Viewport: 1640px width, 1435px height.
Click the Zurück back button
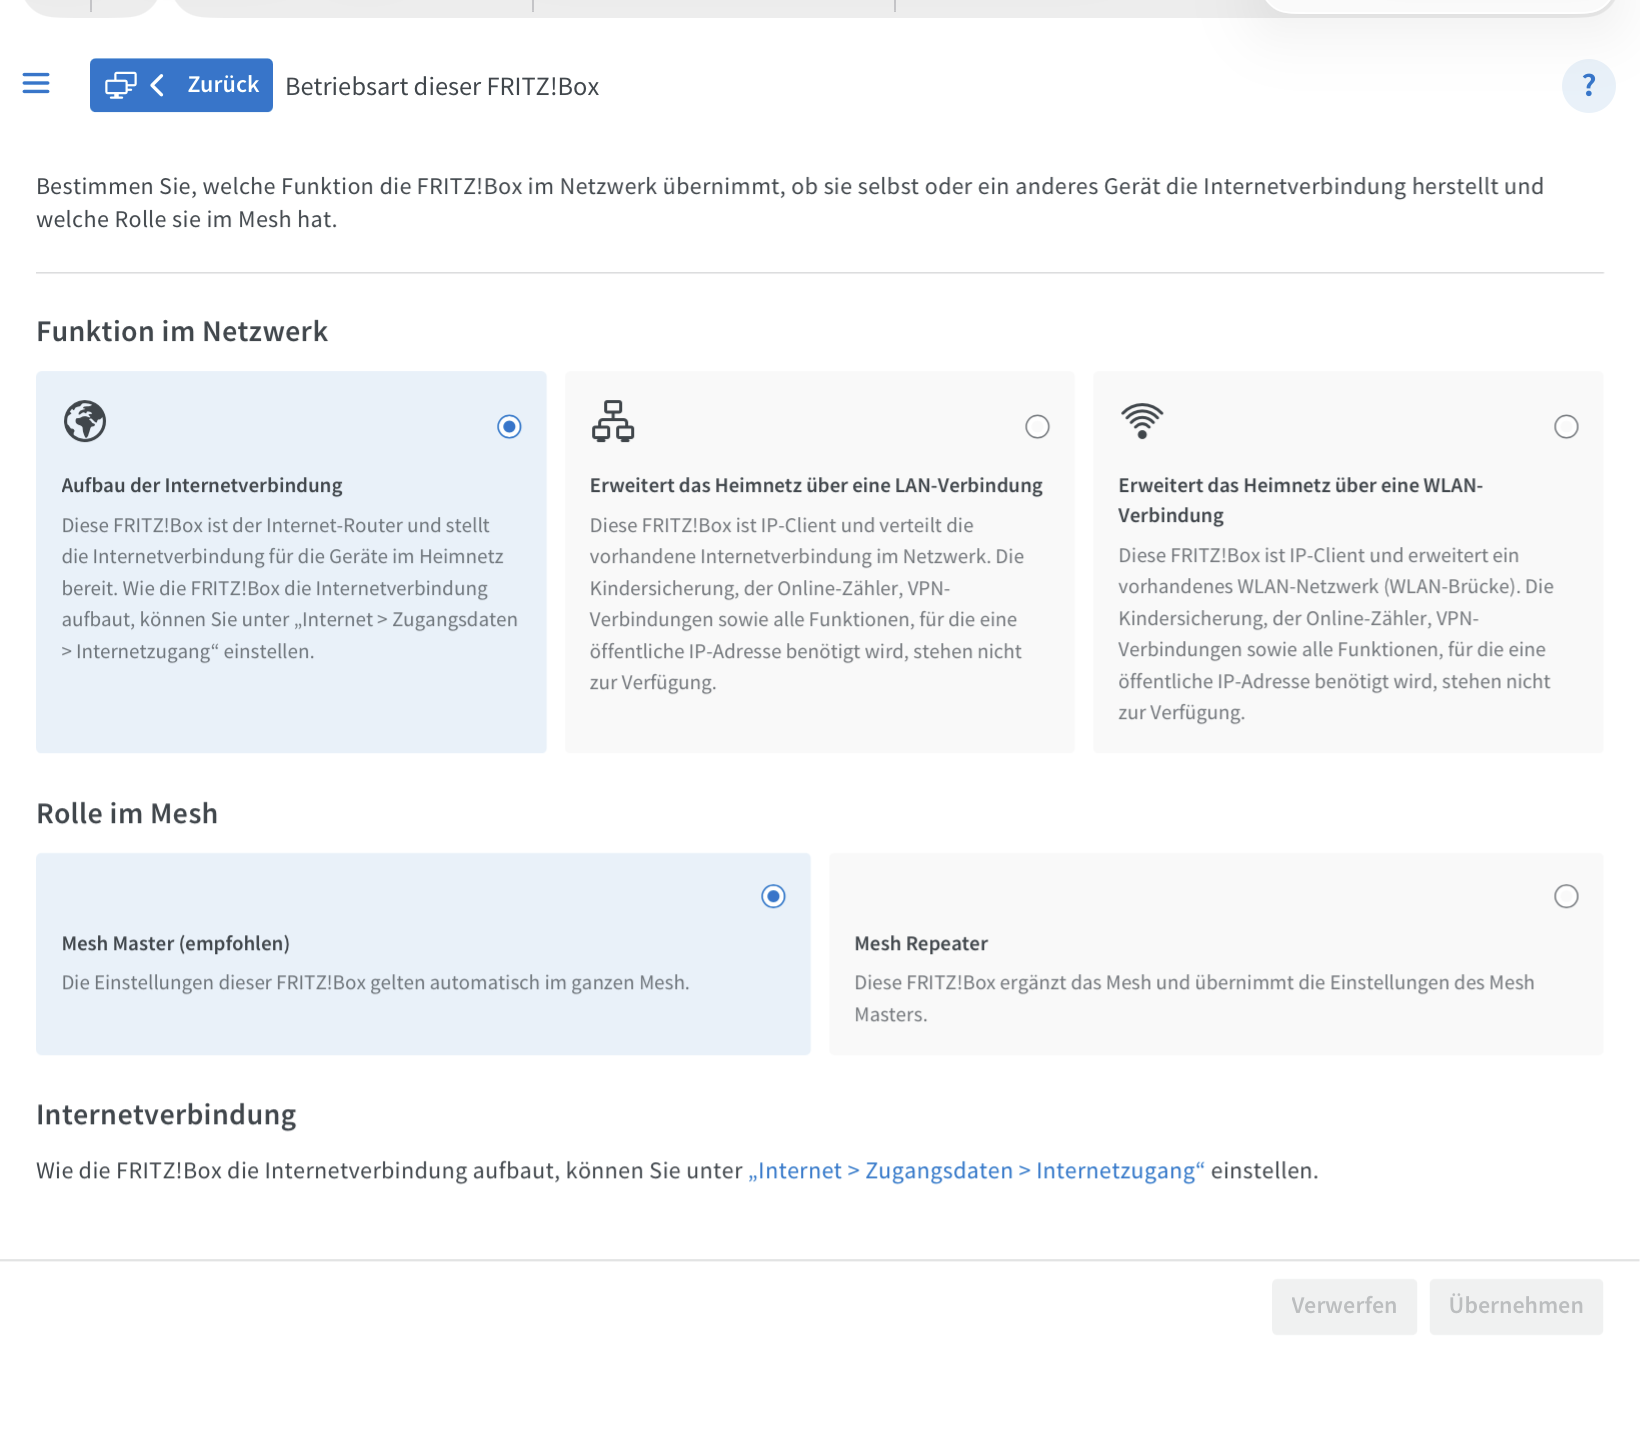click(181, 85)
